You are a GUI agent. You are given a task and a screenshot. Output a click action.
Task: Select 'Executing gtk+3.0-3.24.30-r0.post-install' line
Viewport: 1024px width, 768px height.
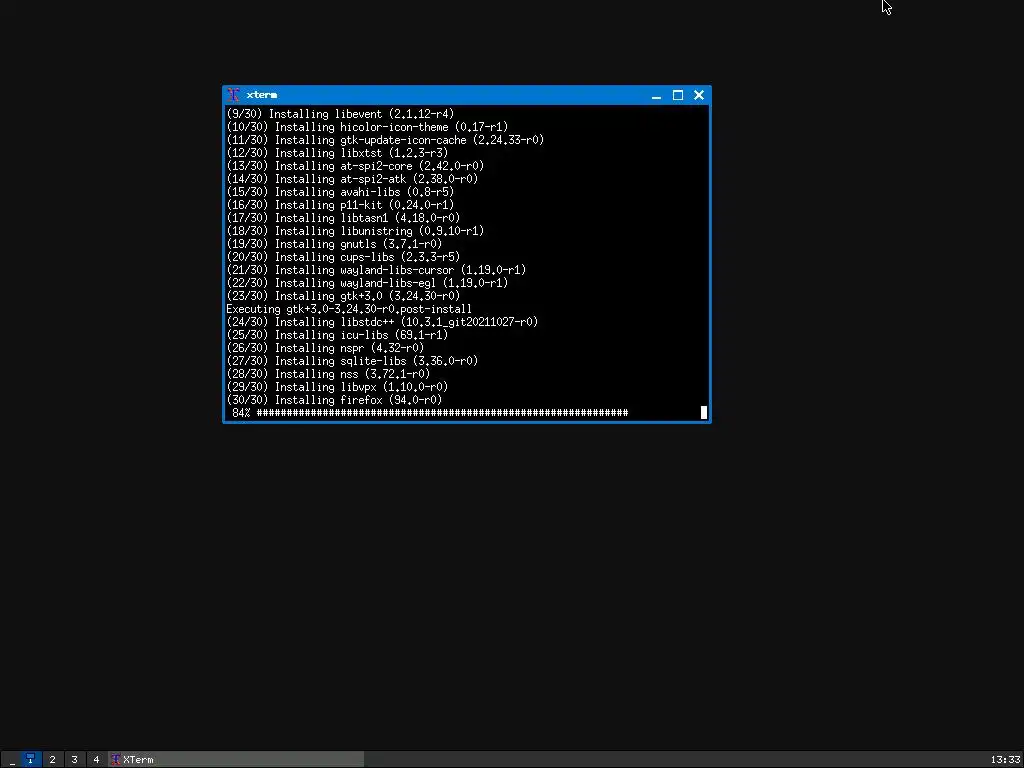pyautogui.click(x=349, y=309)
